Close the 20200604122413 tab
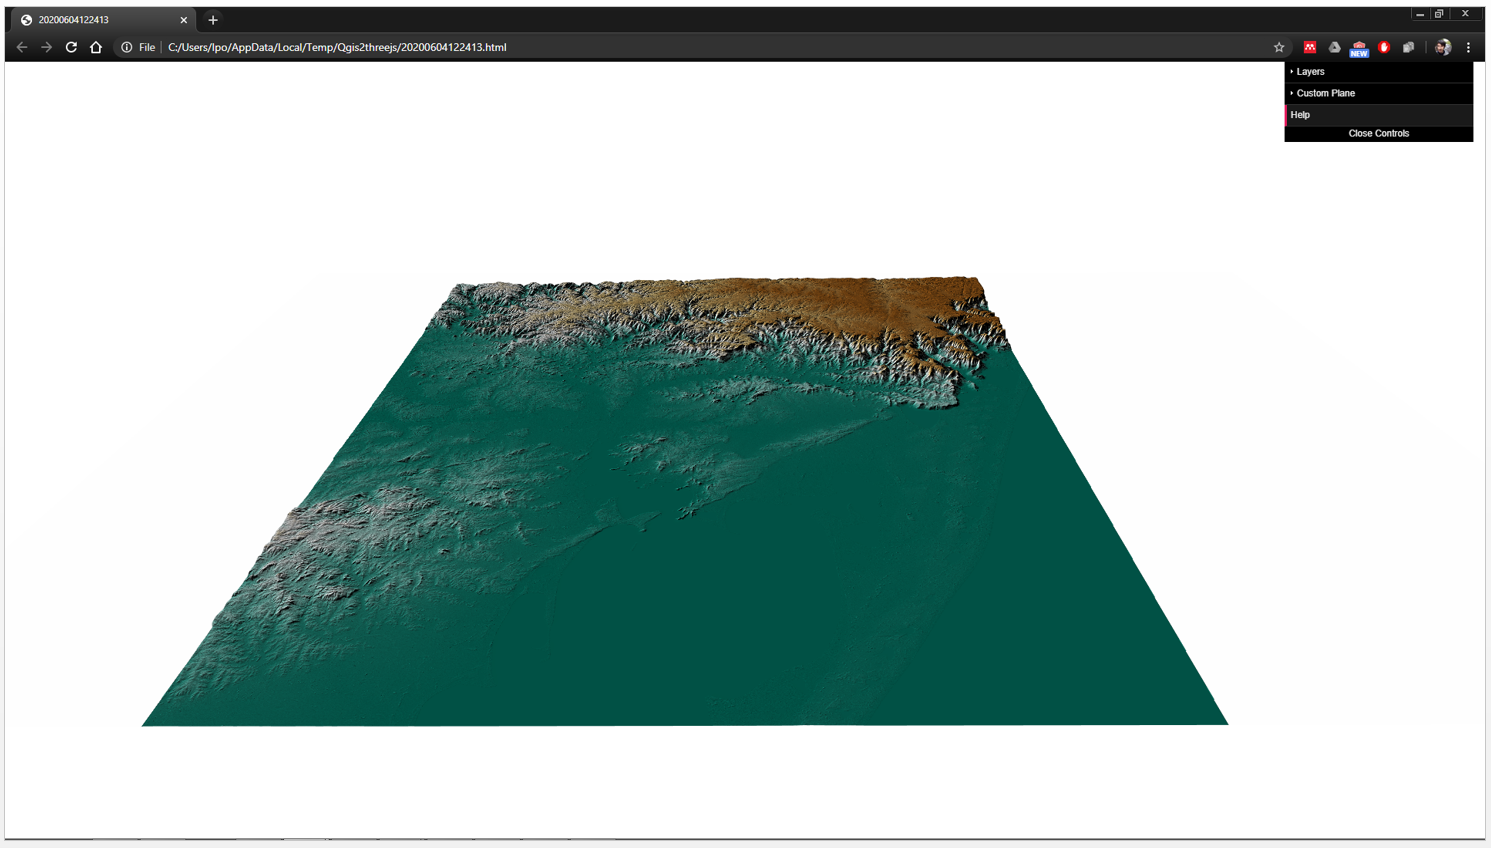1491x848 pixels. click(184, 20)
